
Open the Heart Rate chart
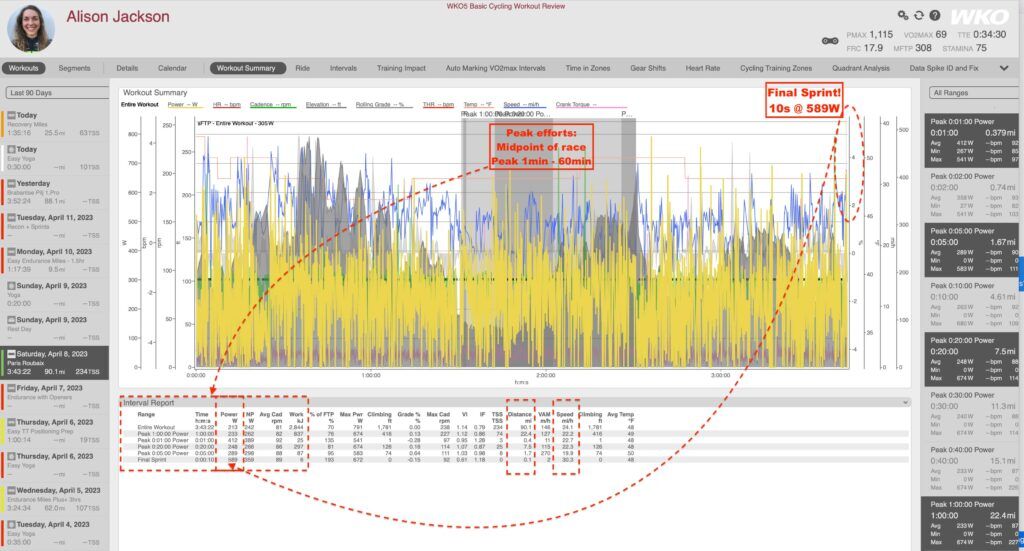pyautogui.click(x=703, y=68)
